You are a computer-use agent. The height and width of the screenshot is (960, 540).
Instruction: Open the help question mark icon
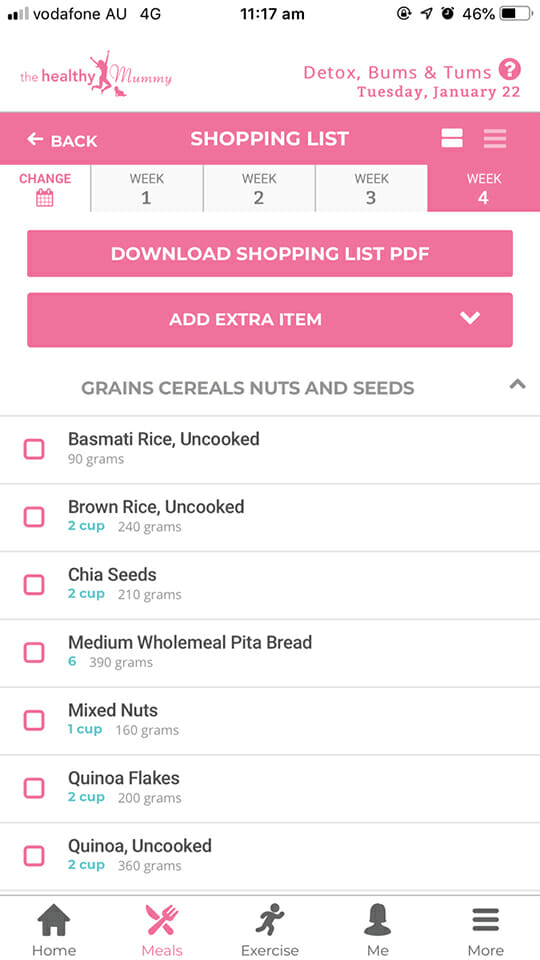point(509,69)
